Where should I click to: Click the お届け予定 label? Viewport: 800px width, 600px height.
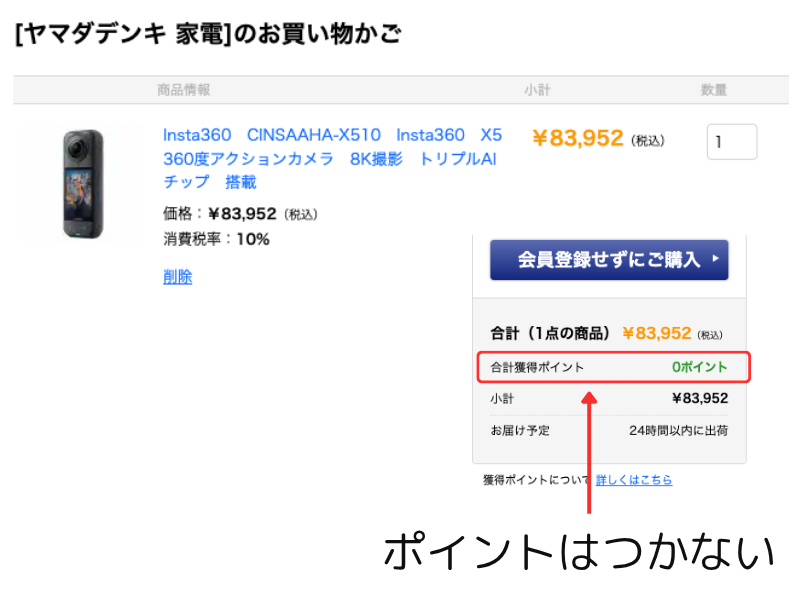click(x=520, y=431)
